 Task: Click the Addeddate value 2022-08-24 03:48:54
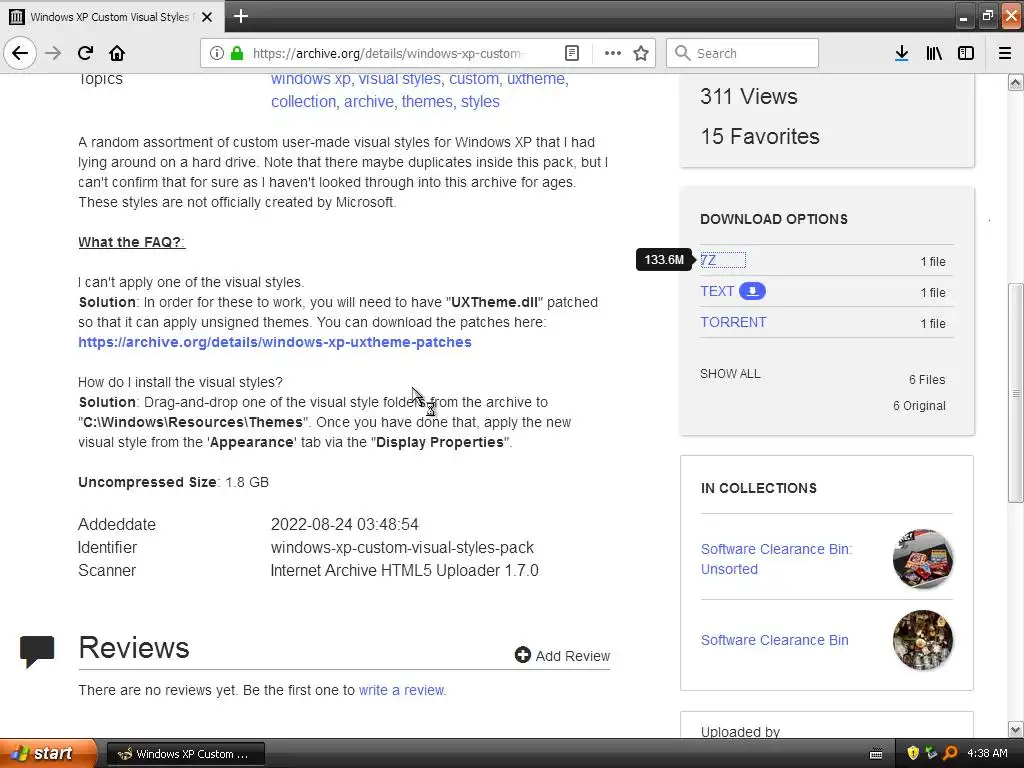pos(345,524)
